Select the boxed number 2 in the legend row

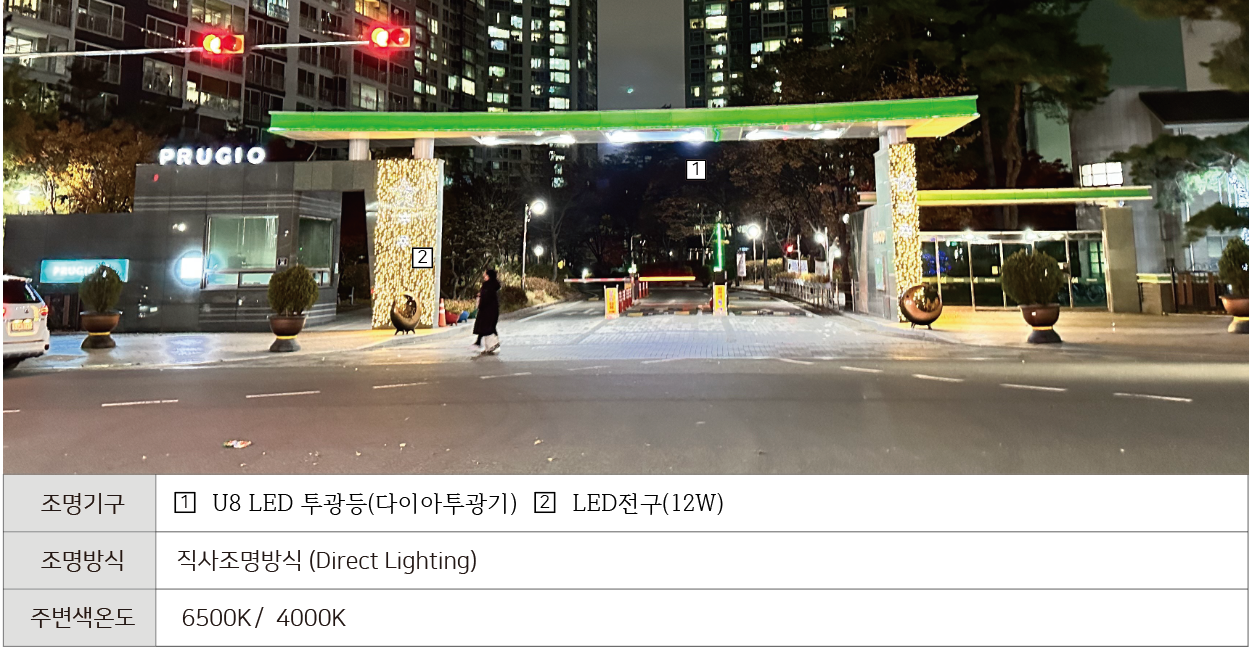(x=544, y=504)
